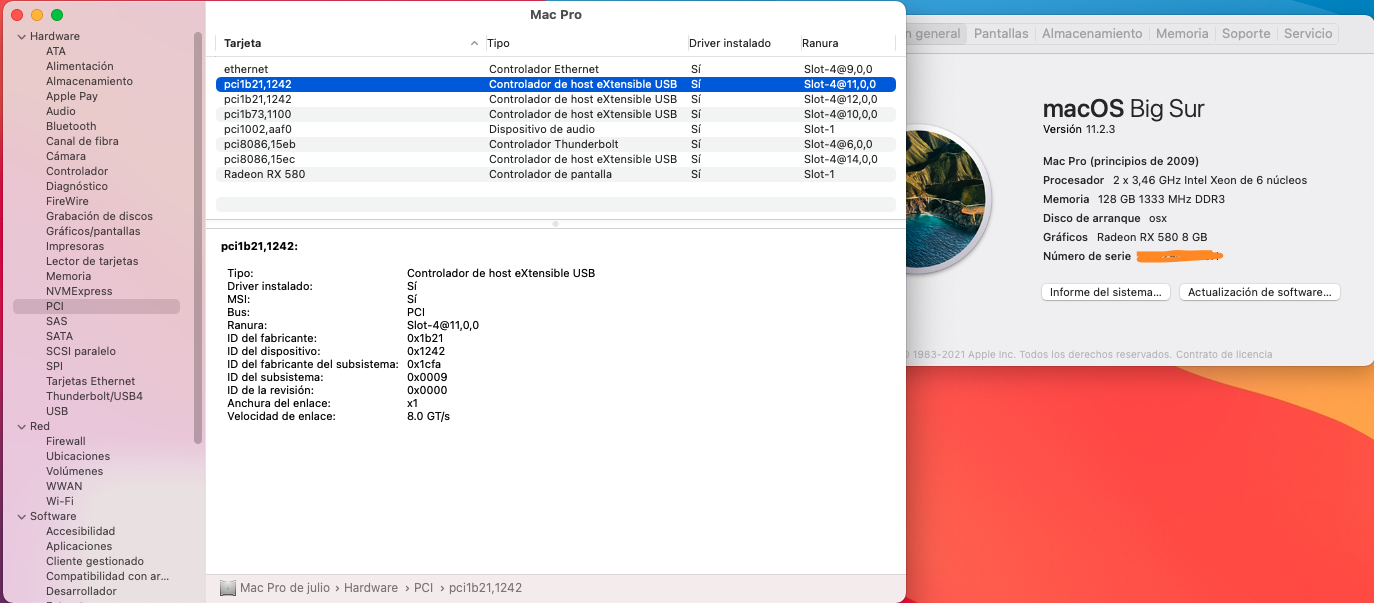Image resolution: width=1374 pixels, height=603 pixels.
Task: Select USB in the sidebar
Action: point(57,411)
